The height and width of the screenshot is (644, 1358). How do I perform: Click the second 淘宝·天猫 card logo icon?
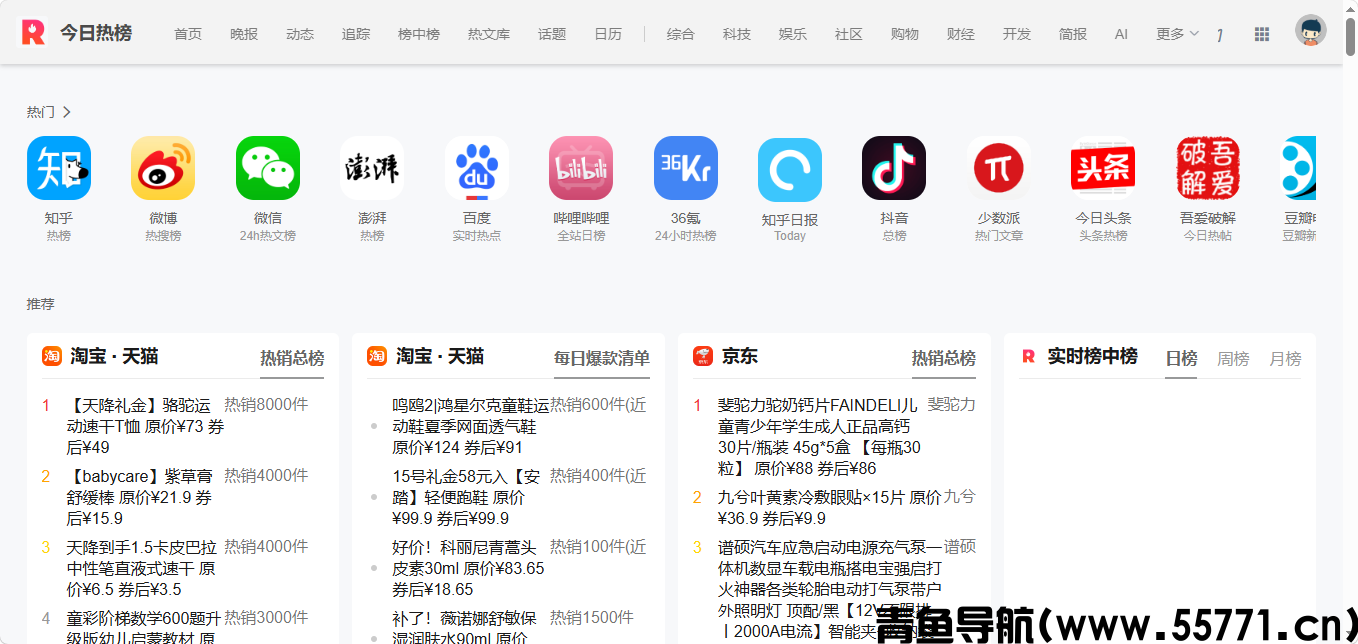click(377, 356)
